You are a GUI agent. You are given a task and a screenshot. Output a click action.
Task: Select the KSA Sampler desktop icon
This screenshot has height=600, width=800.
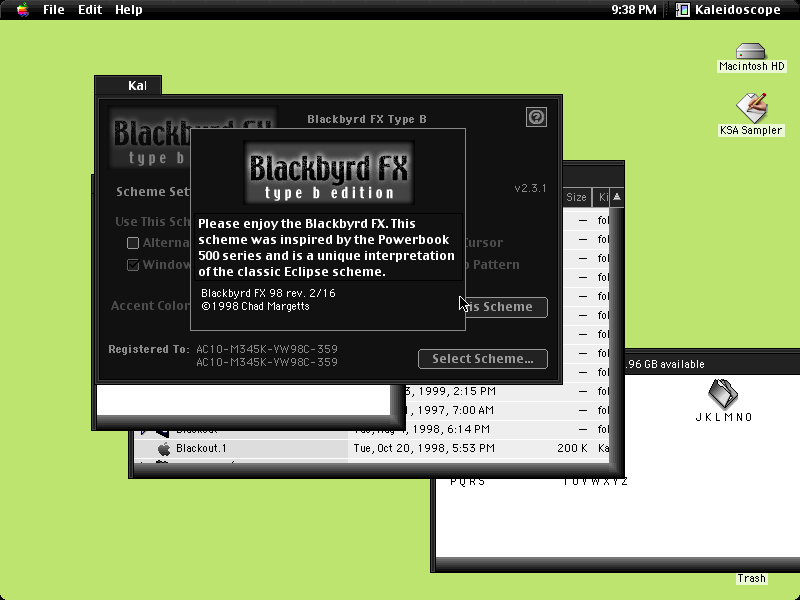tap(751, 107)
